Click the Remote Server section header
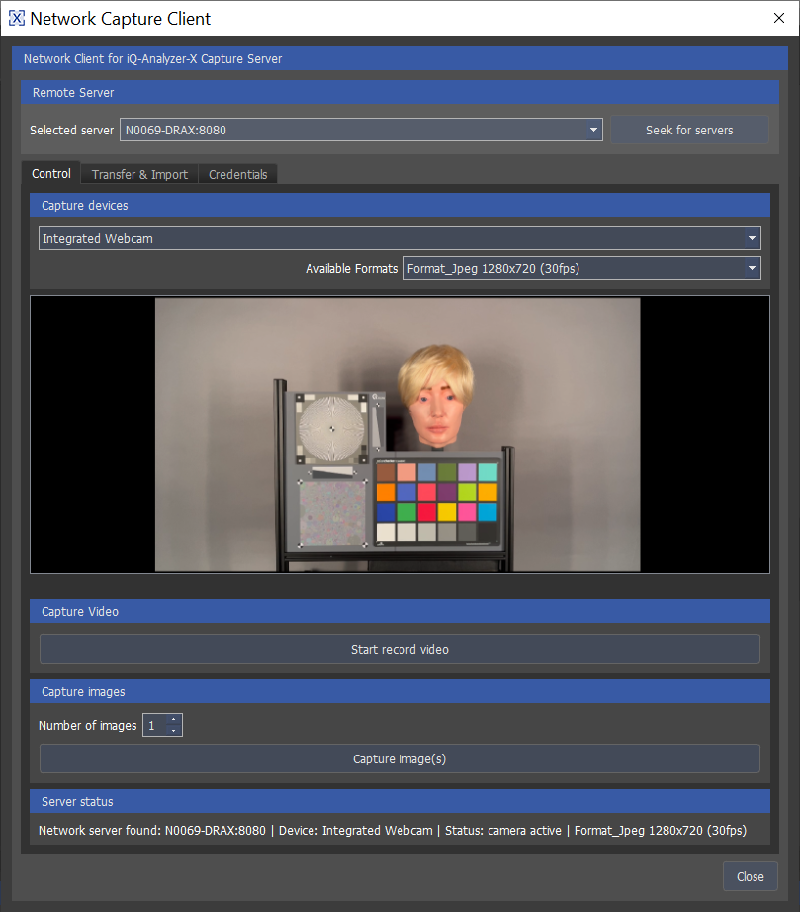 [x=400, y=92]
